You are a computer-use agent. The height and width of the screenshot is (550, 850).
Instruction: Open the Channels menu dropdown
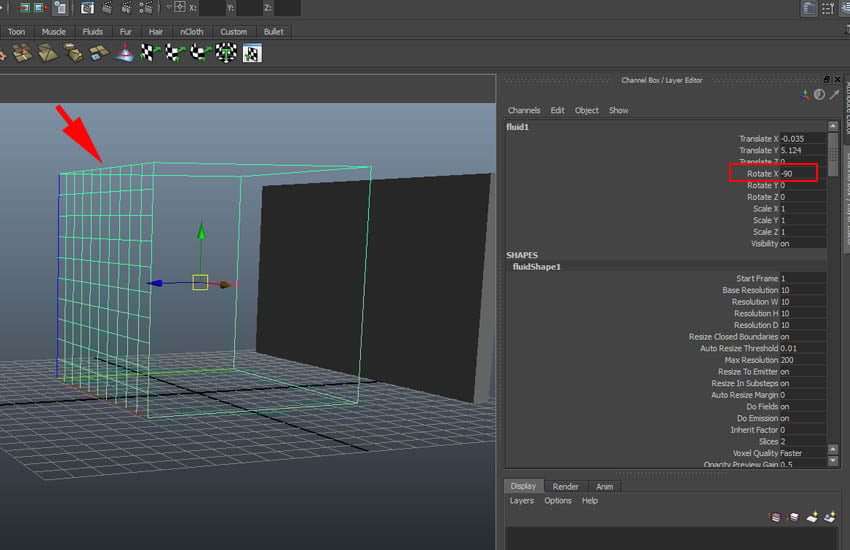point(524,110)
